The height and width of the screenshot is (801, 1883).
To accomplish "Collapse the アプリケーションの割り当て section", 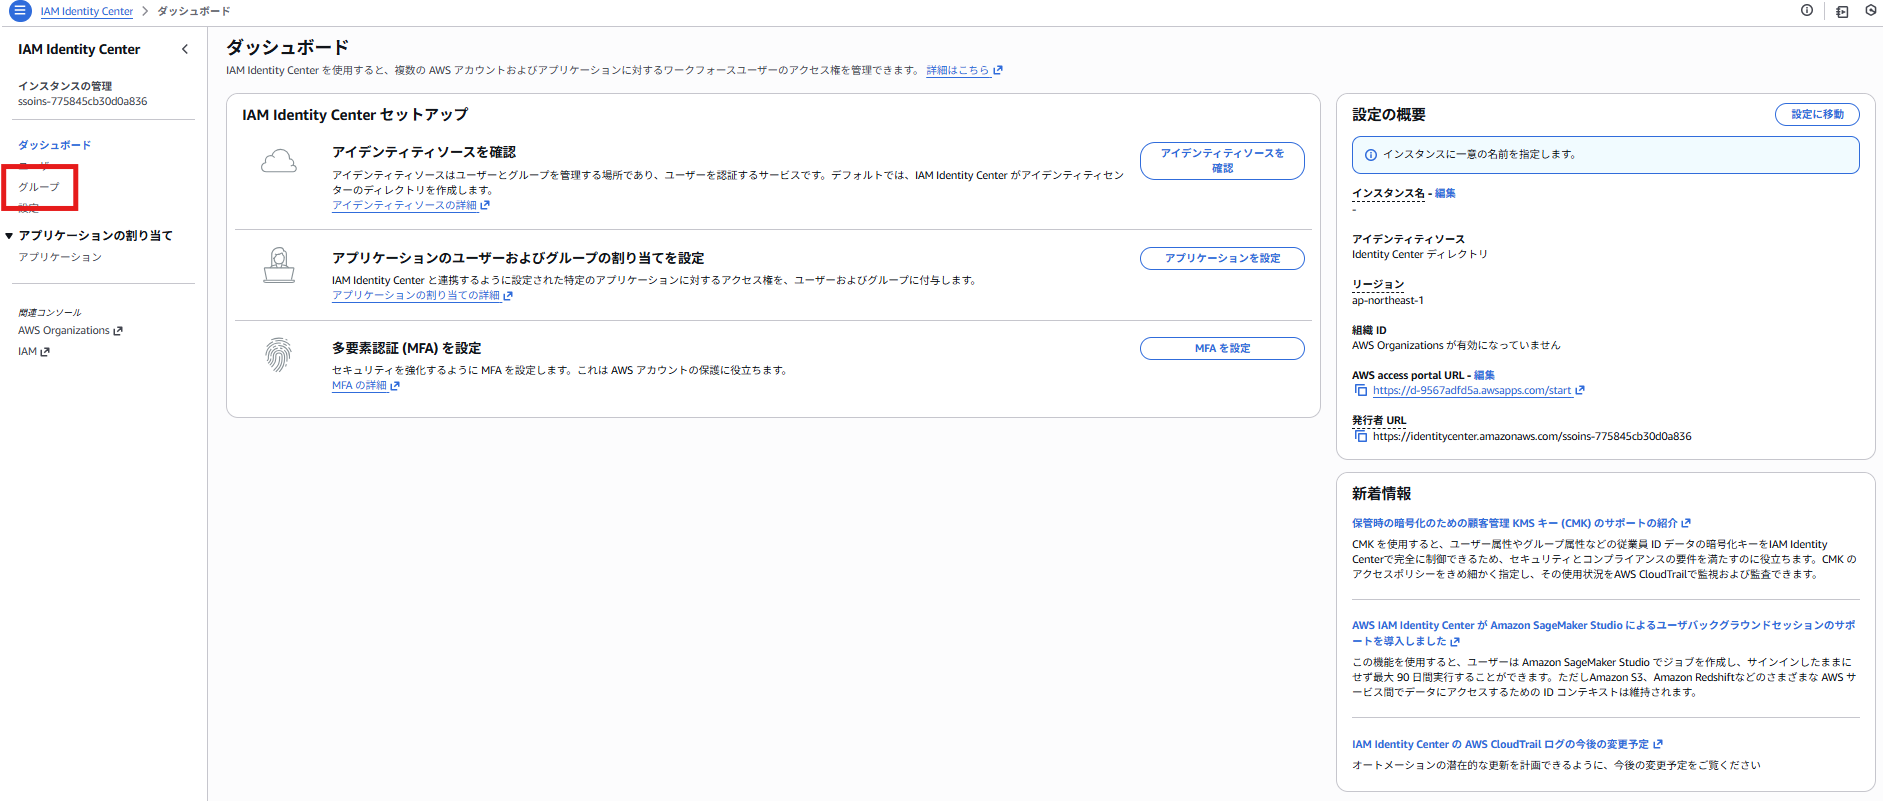I will (9, 236).
